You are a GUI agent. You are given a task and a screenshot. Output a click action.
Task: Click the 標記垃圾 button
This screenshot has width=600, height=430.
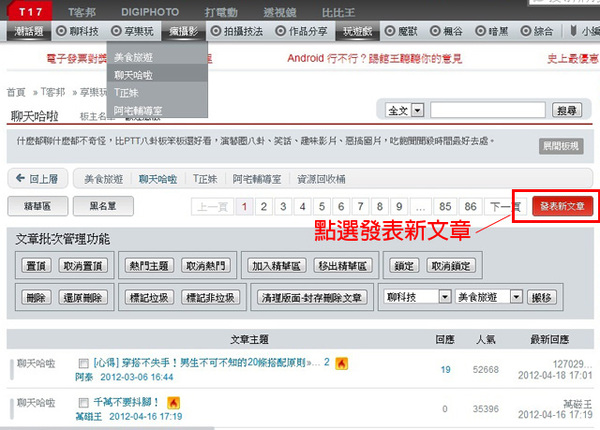[149, 297]
